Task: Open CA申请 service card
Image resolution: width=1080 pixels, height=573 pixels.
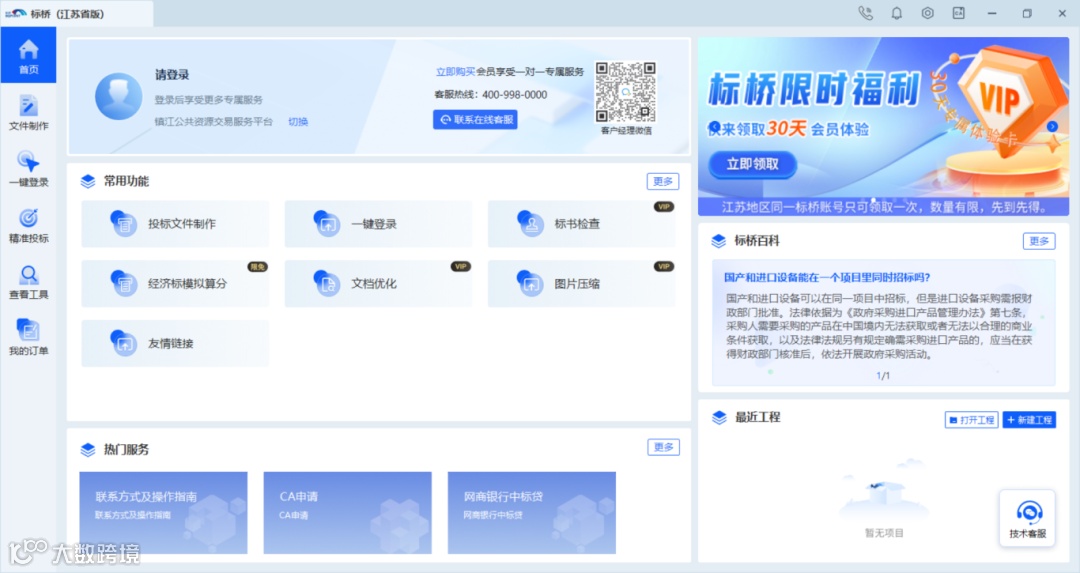Action: (x=348, y=512)
